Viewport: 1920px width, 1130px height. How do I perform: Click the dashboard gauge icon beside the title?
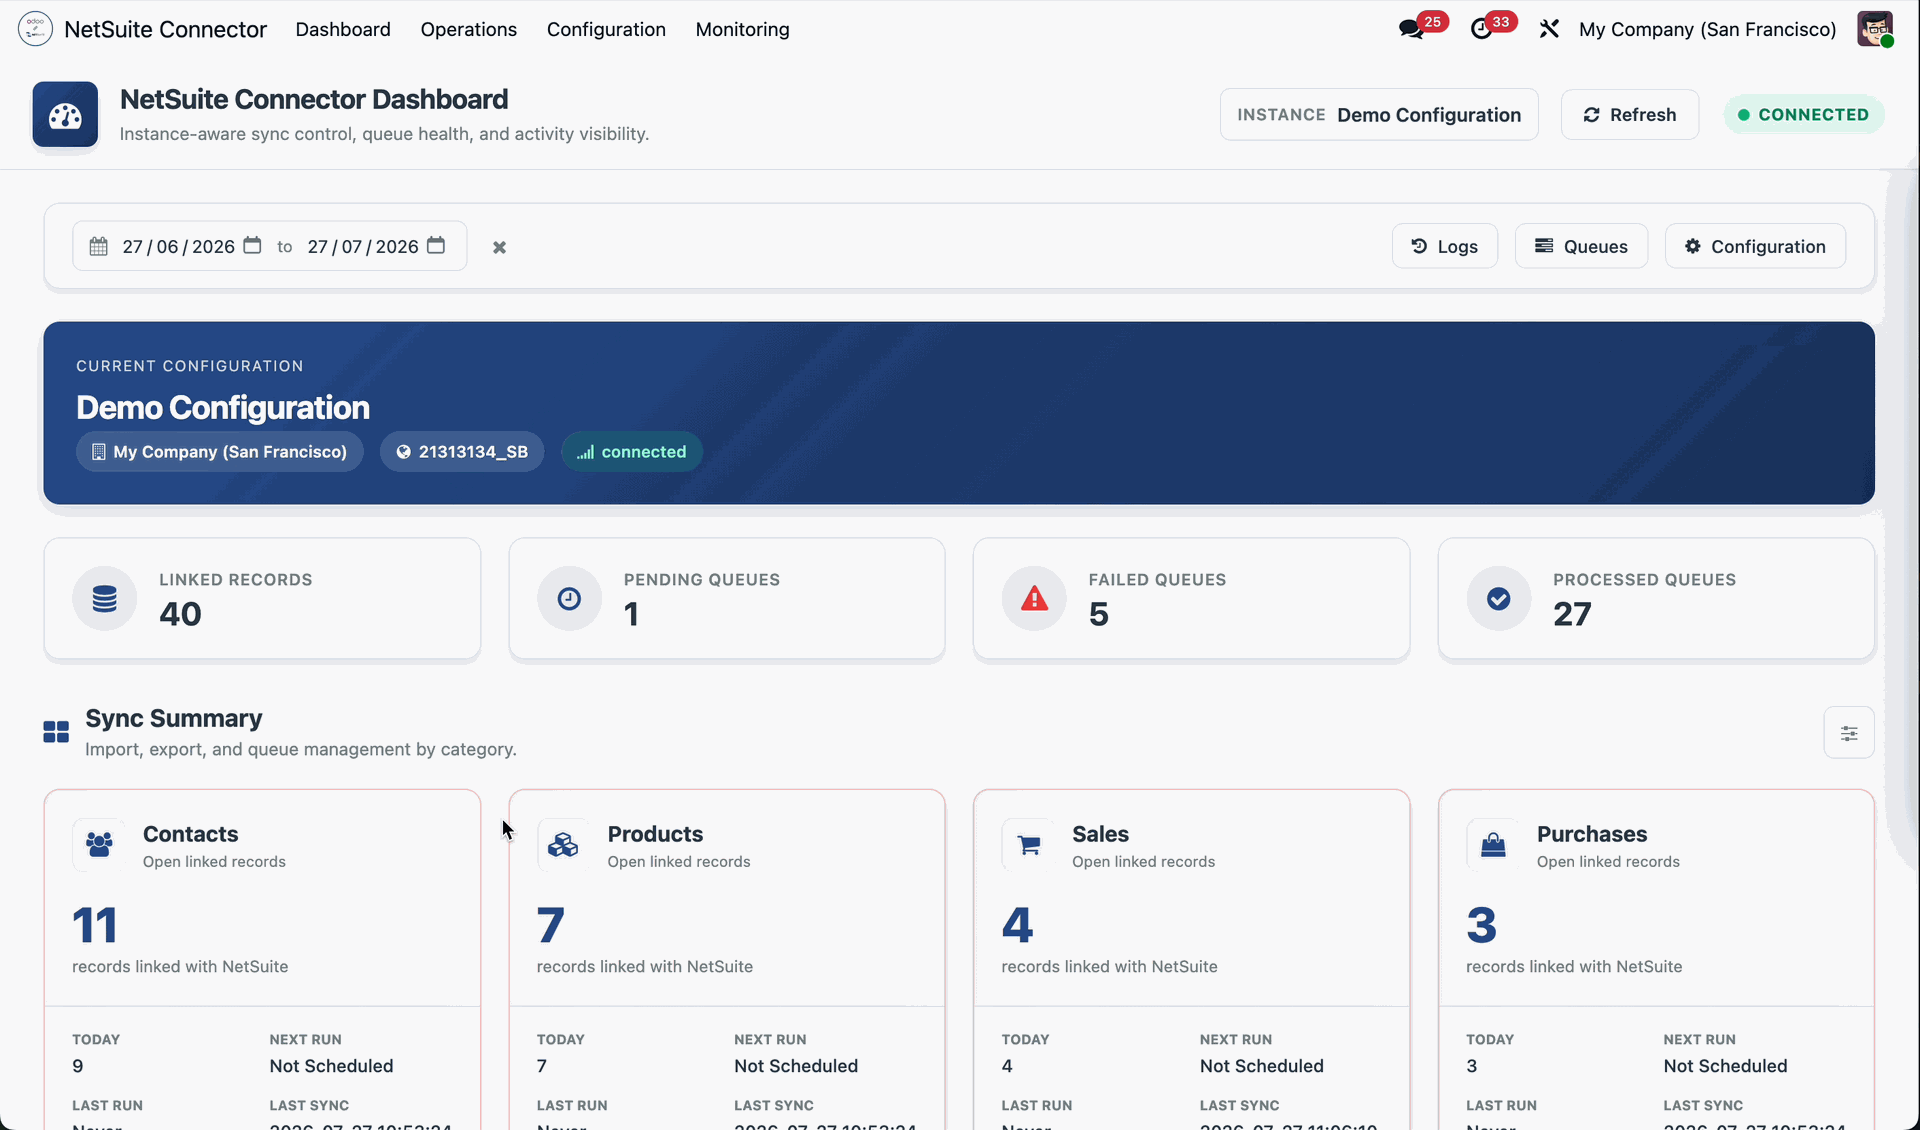(65, 115)
